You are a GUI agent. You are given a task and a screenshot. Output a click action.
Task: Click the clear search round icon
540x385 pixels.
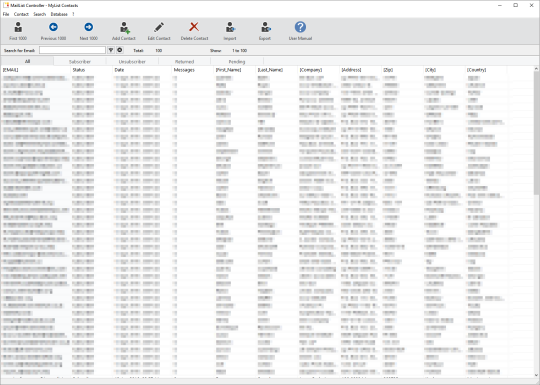(120, 50)
